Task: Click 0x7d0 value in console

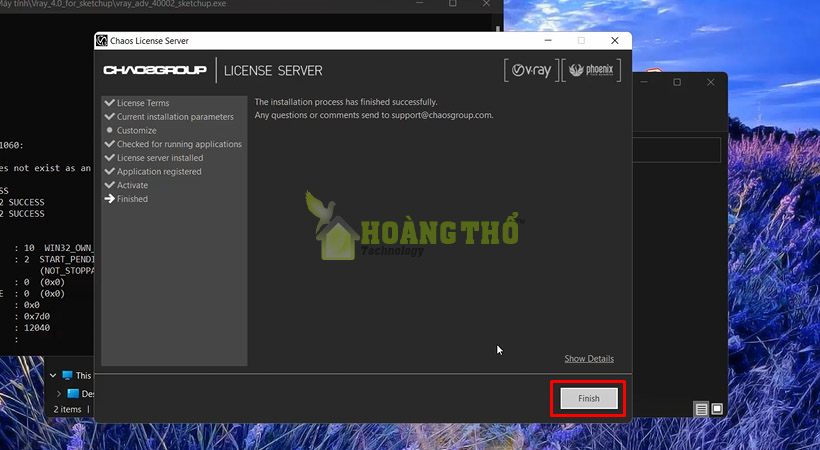Action: point(37,316)
